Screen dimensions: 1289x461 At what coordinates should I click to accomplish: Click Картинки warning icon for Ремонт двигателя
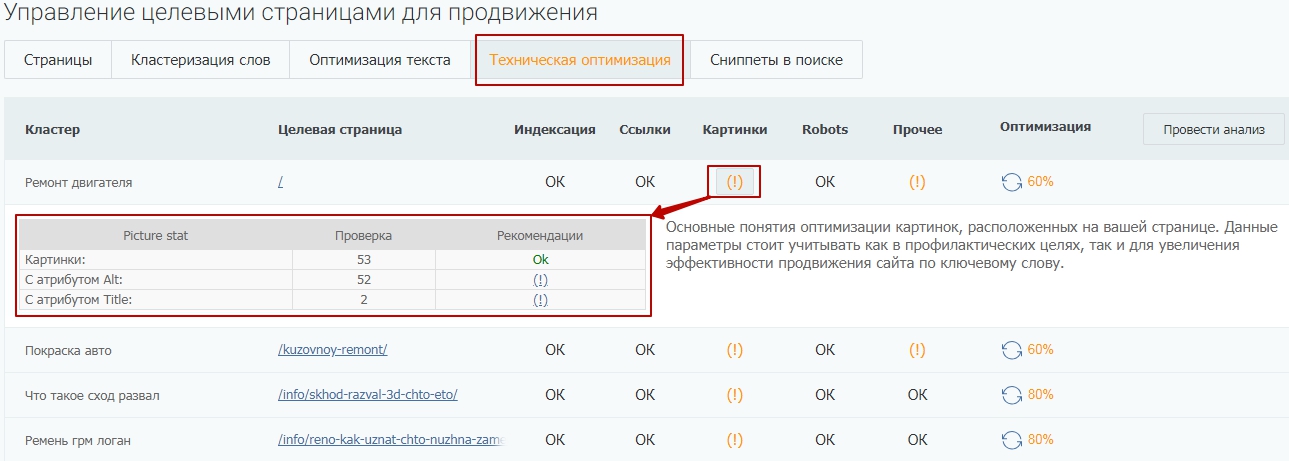(x=735, y=182)
